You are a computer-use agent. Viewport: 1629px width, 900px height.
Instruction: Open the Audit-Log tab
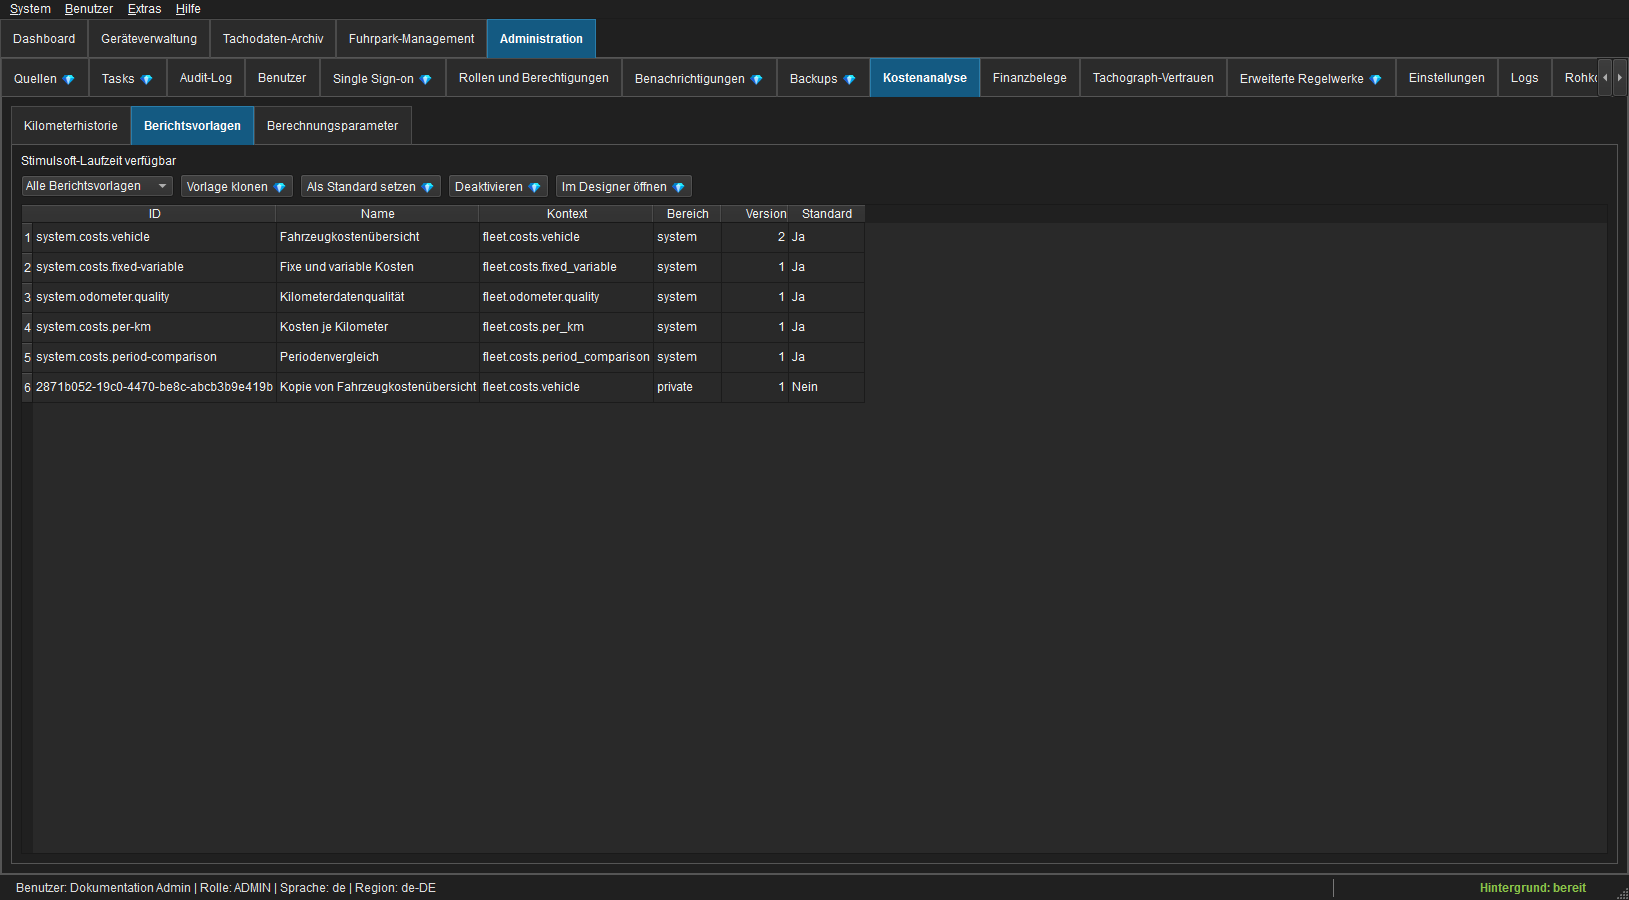click(x=206, y=78)
